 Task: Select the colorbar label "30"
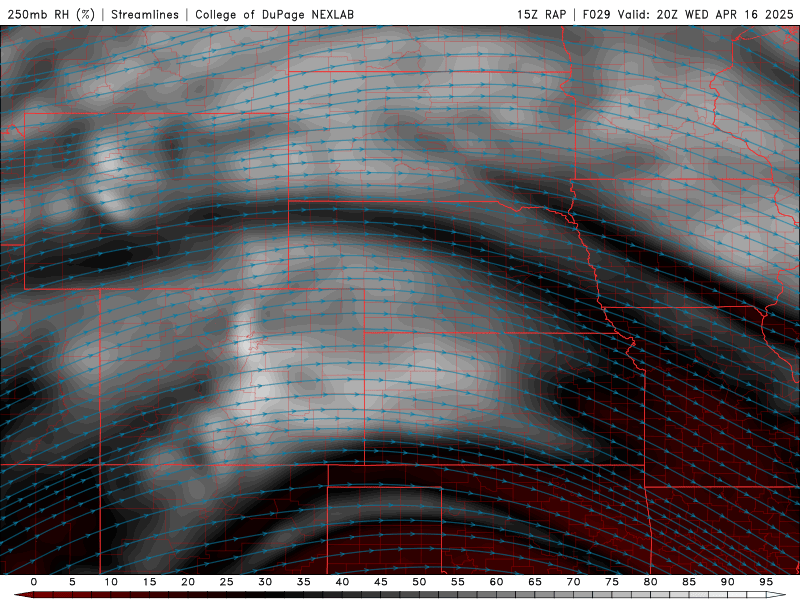click(x=265, y=582)
